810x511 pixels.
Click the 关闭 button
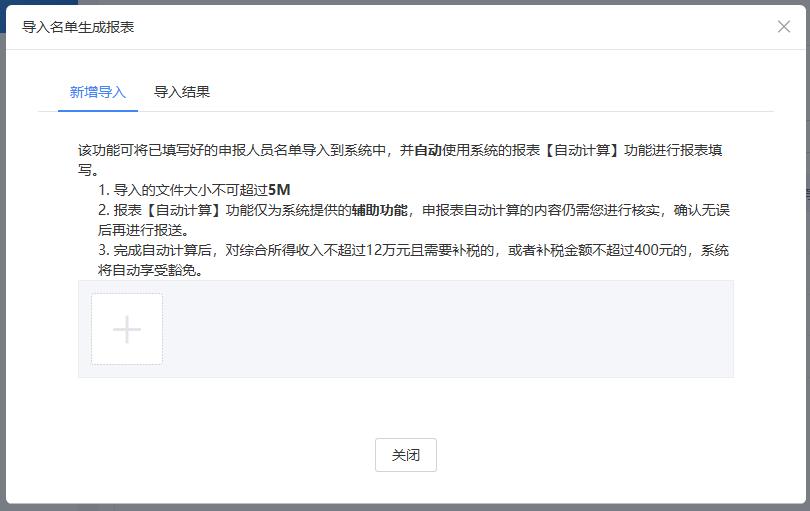click(406, 455)
